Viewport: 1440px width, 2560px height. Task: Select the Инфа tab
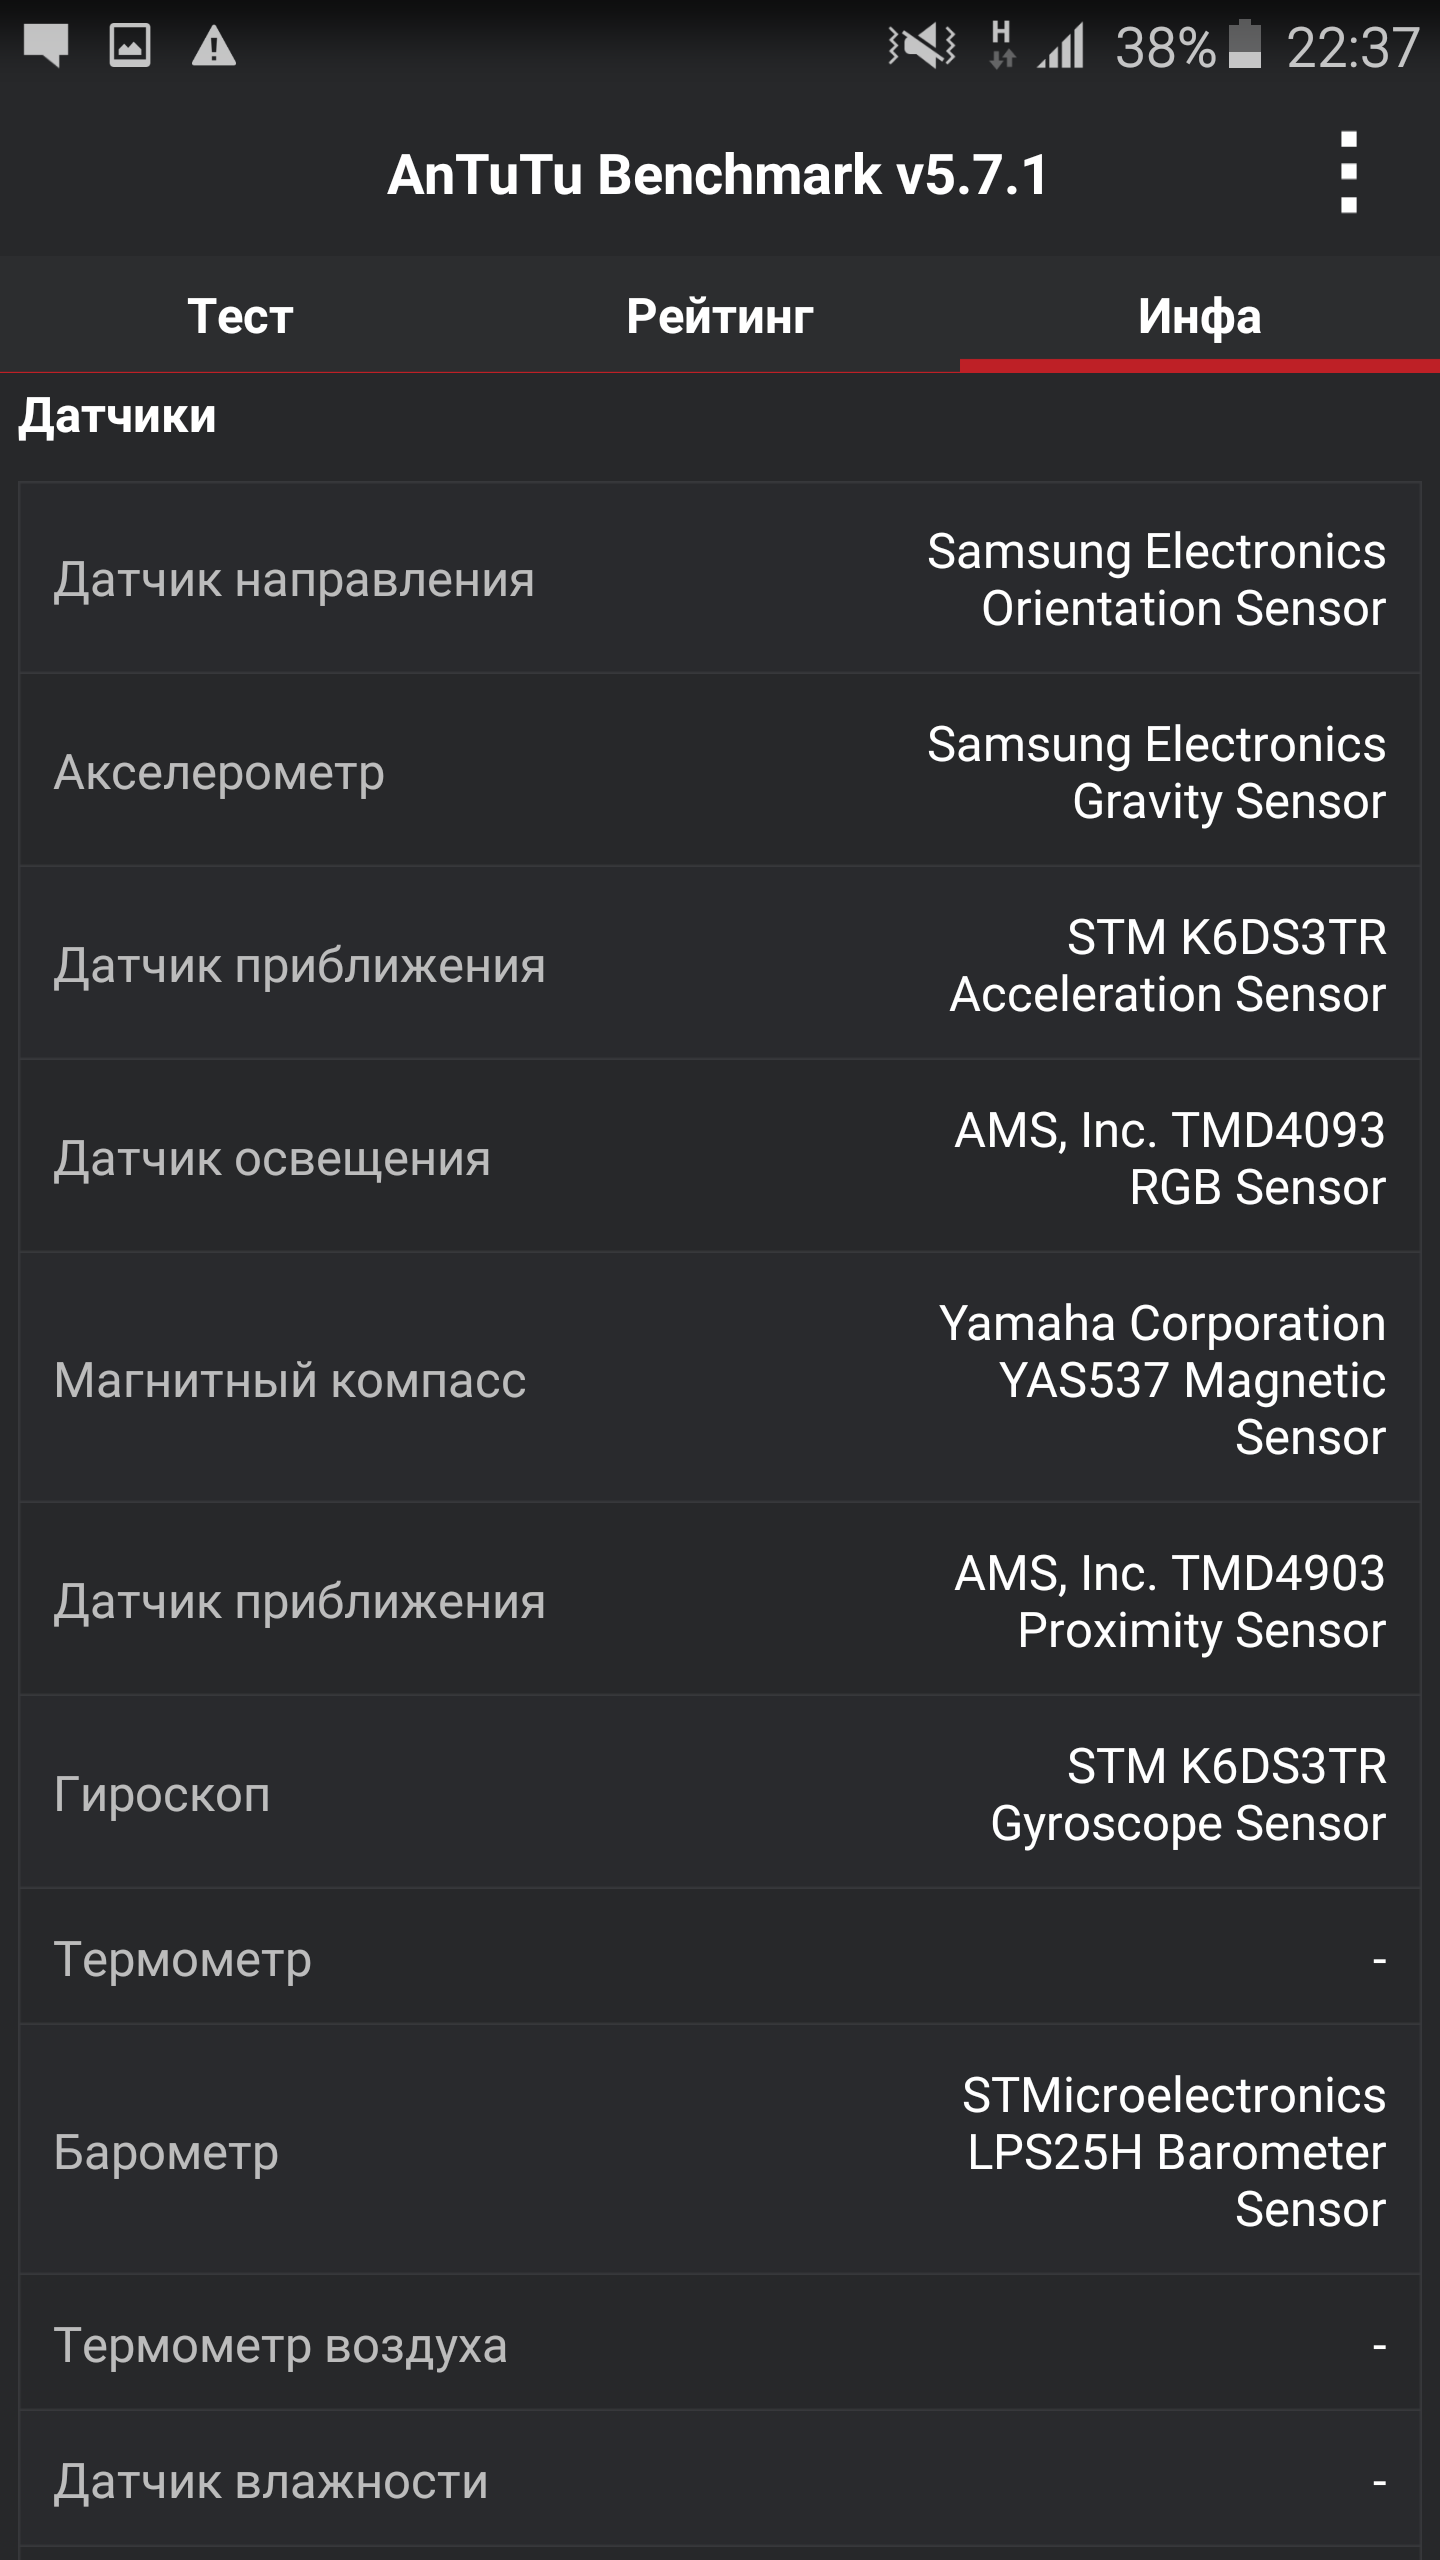click(x=1199, y=316)
